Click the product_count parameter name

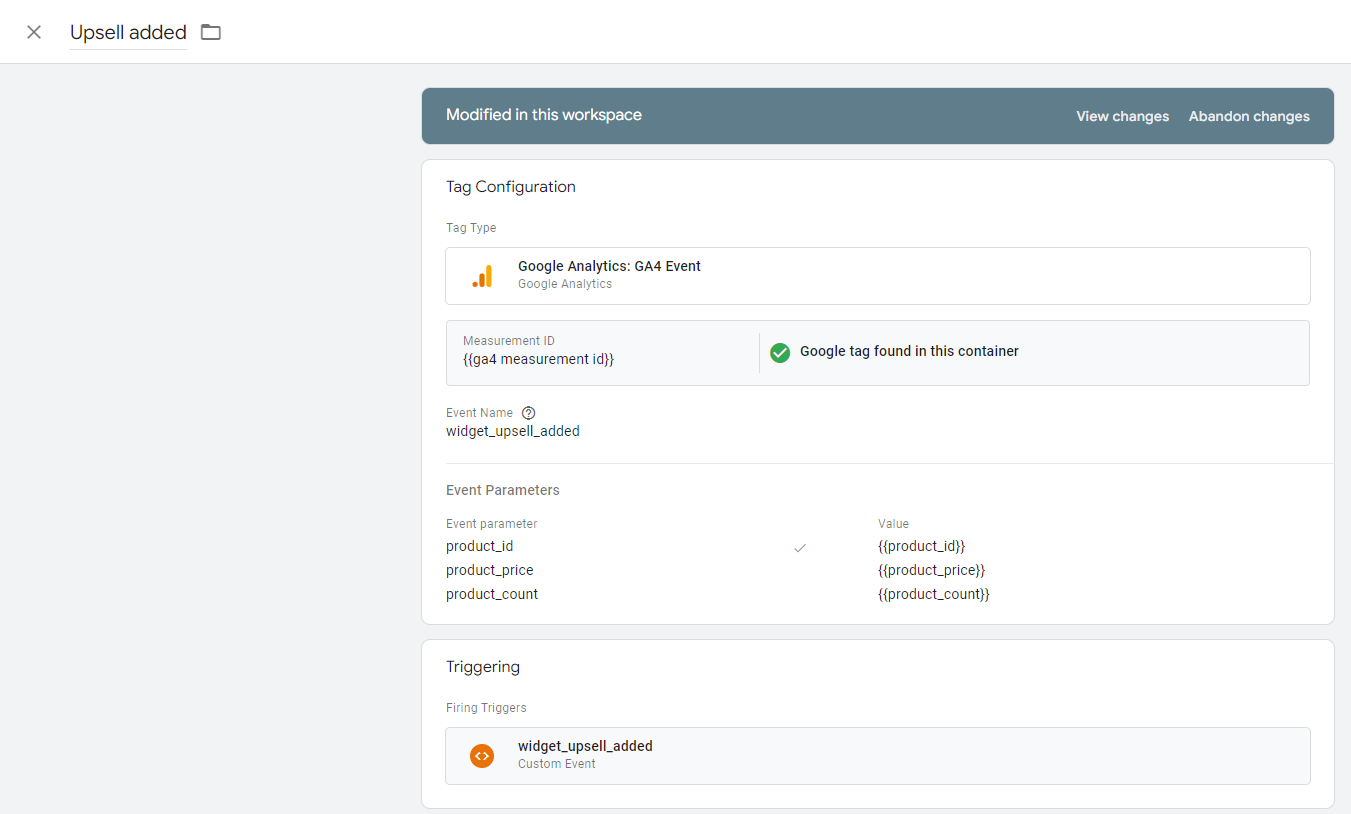pyautogui.click(x=492, y=594)
